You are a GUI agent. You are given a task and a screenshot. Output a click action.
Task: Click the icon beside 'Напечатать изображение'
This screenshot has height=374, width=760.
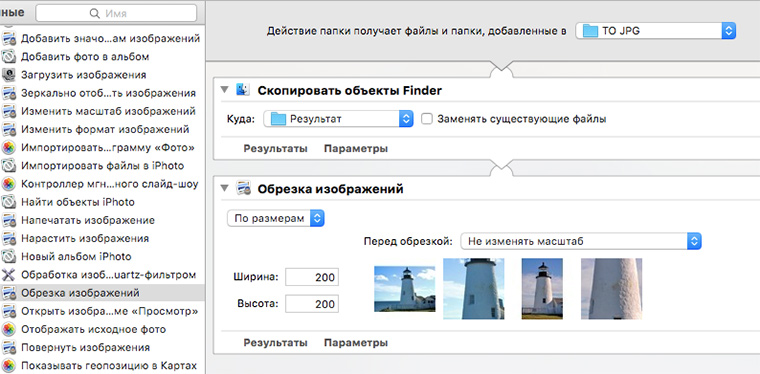[x=9, y=220]
